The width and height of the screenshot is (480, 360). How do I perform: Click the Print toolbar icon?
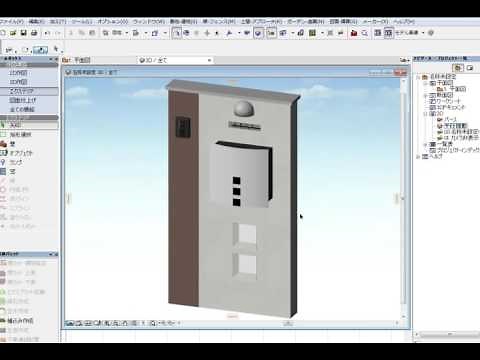(x=34, y=33)
